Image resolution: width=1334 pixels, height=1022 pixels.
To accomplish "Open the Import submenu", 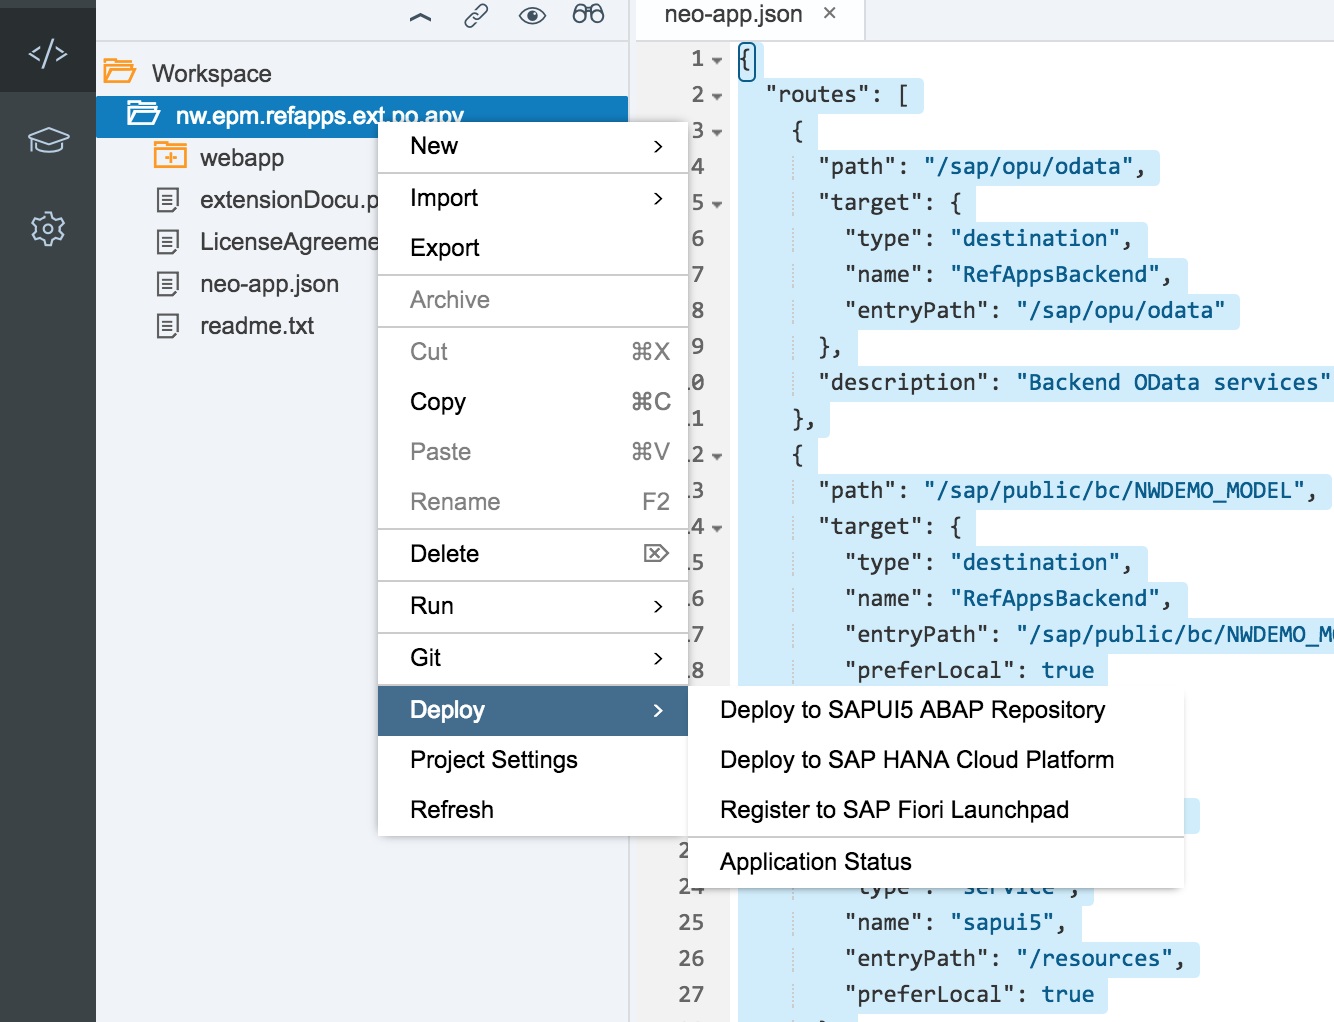I will 533,198.
